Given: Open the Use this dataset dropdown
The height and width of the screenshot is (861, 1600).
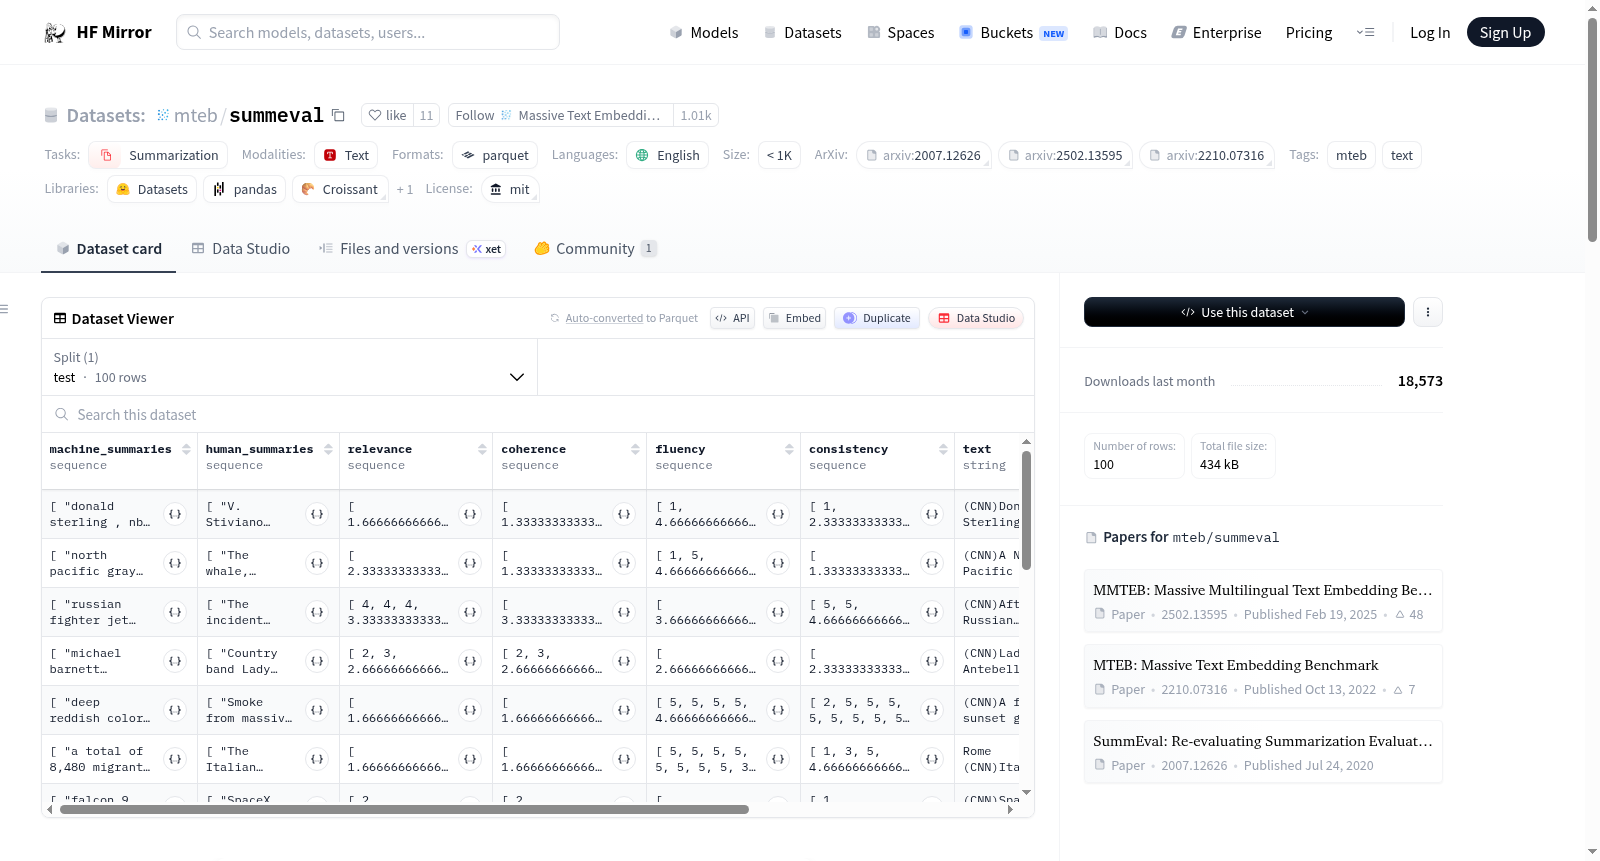Looking at the screenshot, I should click(1244, 312).
